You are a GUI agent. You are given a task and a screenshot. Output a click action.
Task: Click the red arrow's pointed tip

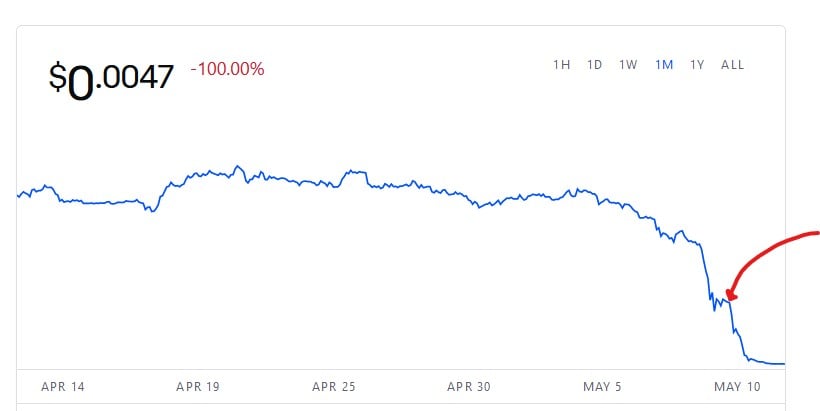pyautogui.click(x=728, y=298)
